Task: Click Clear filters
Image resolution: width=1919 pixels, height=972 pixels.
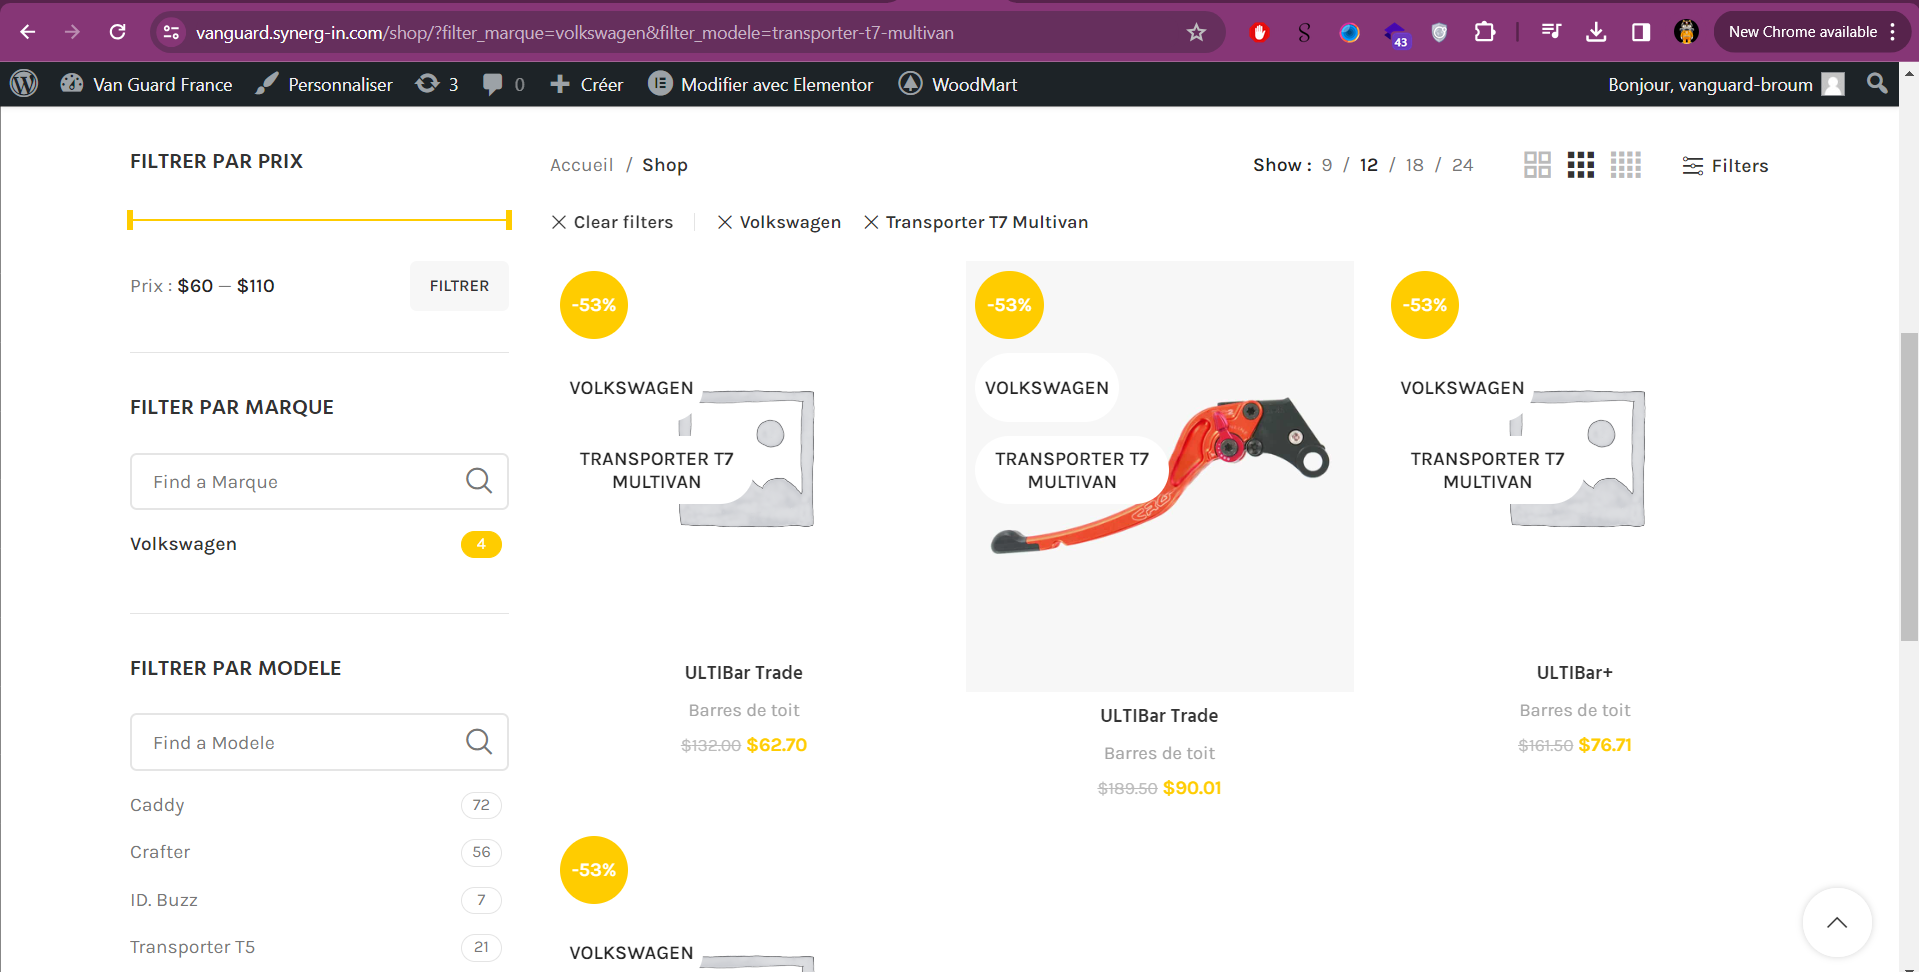Action: (x=612, y=222)
